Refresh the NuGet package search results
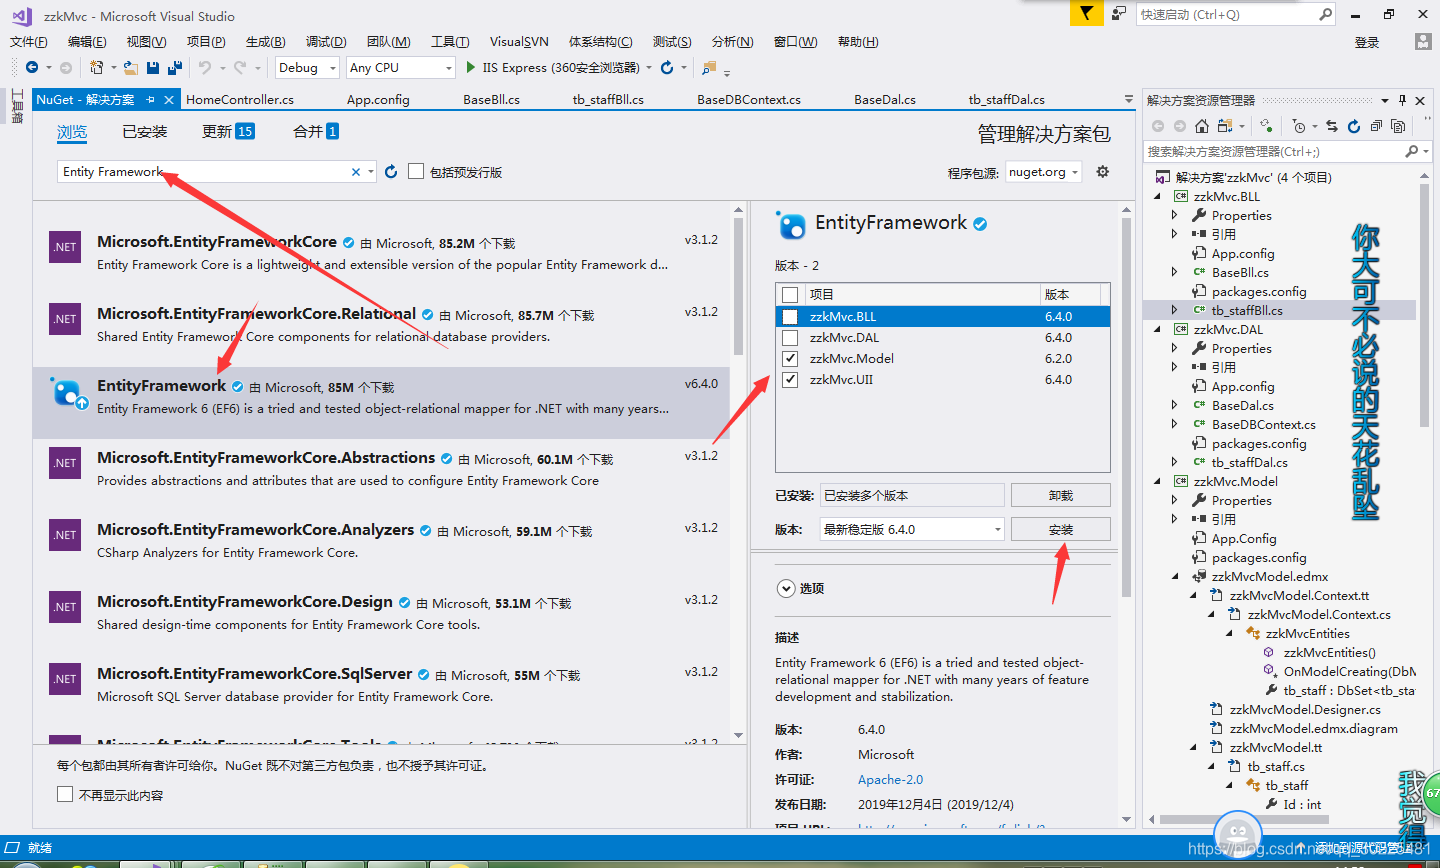 pos(391,172)
